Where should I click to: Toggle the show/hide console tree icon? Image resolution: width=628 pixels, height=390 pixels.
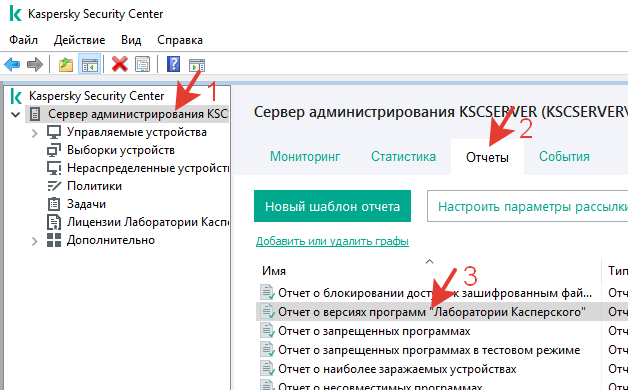[89, 64]
